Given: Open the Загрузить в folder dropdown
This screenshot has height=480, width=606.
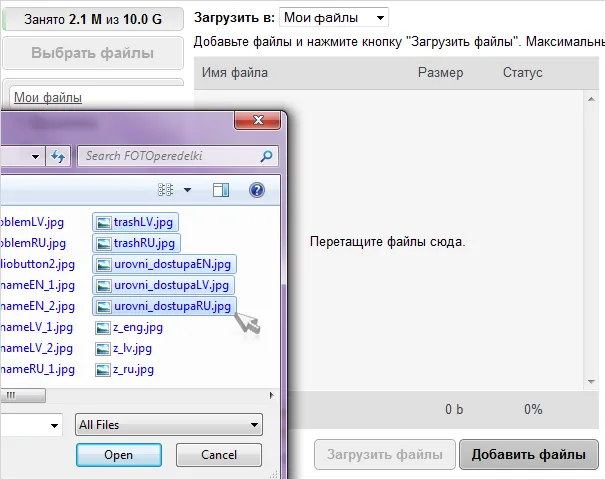Looking at the screenshot, I should click(334, 17).
